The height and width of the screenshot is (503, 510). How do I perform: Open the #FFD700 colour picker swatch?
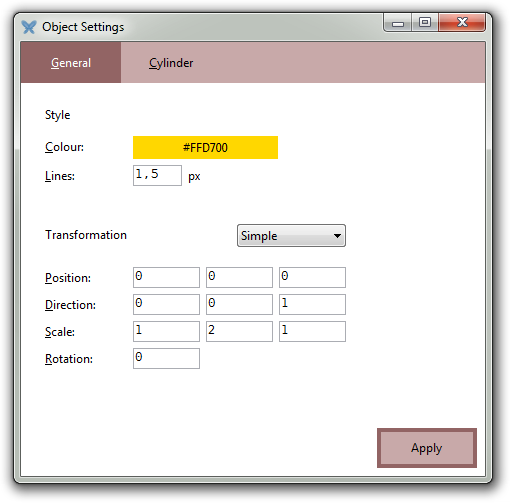(x=205, y=147)
